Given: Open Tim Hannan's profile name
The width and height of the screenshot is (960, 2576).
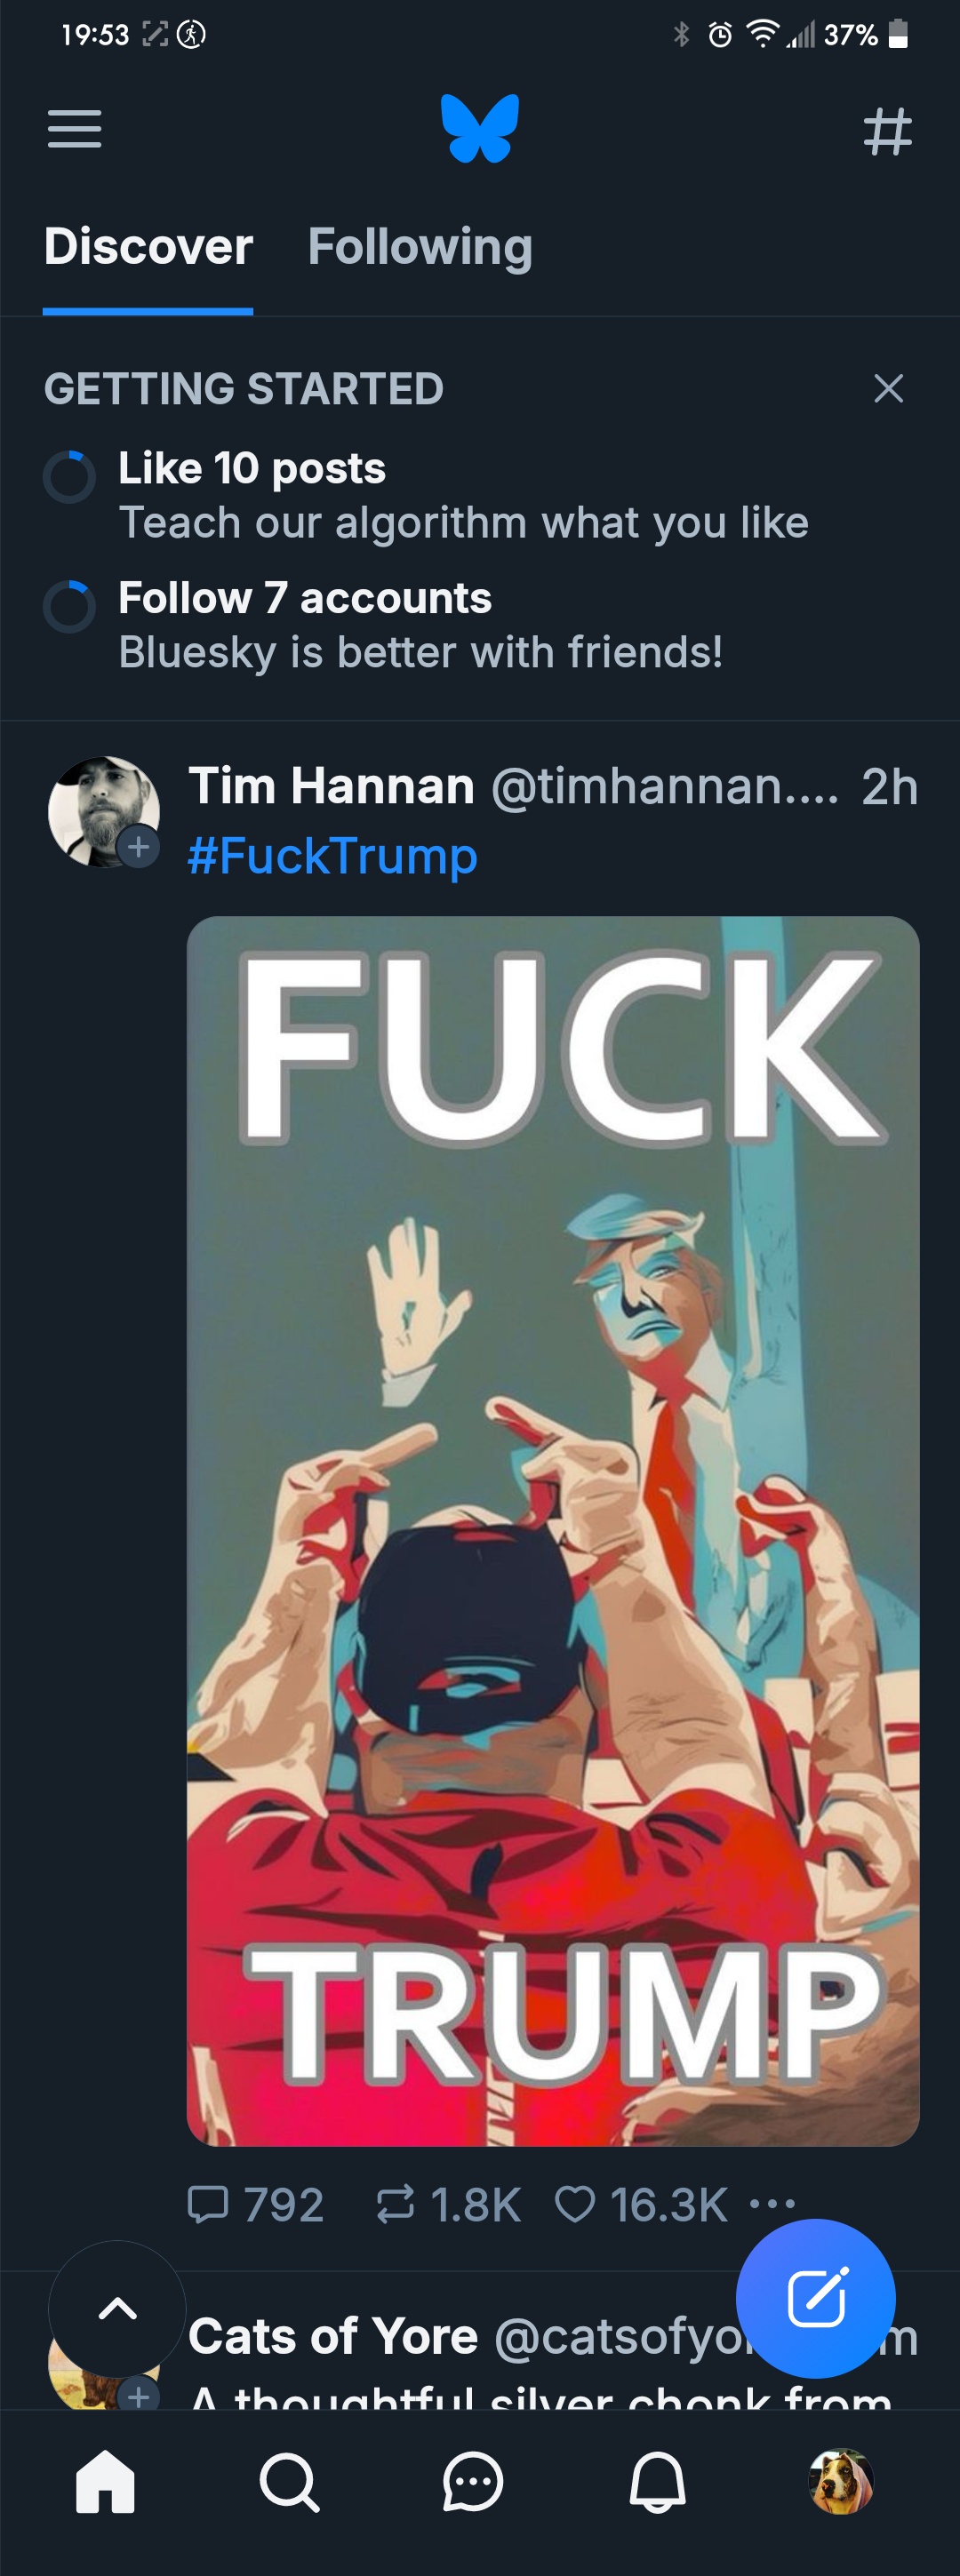Looking at the screenshot, I should [x=331, y=786].
